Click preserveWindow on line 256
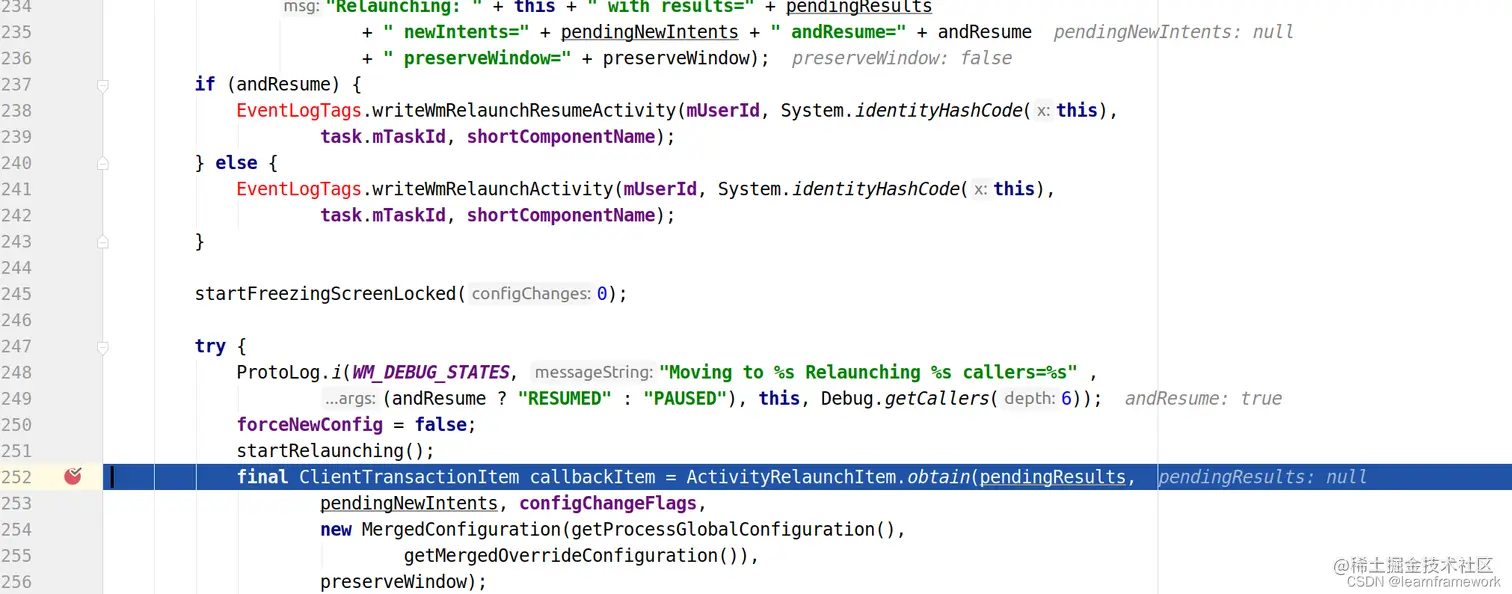Viewport: 1512px width, 594px height. 393,581
